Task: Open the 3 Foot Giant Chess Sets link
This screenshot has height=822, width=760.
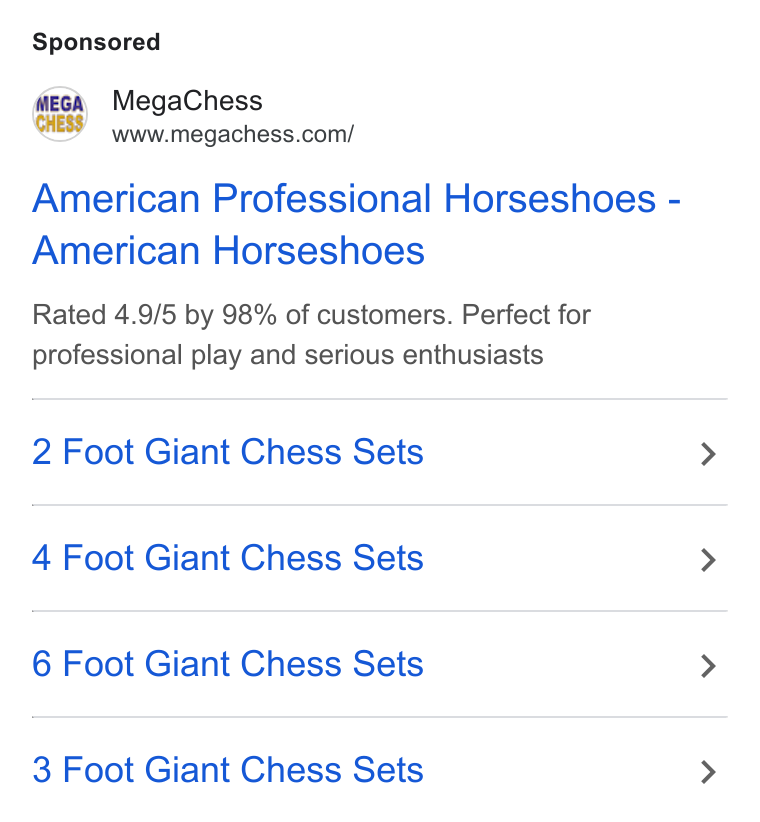Action: (227, 770)
